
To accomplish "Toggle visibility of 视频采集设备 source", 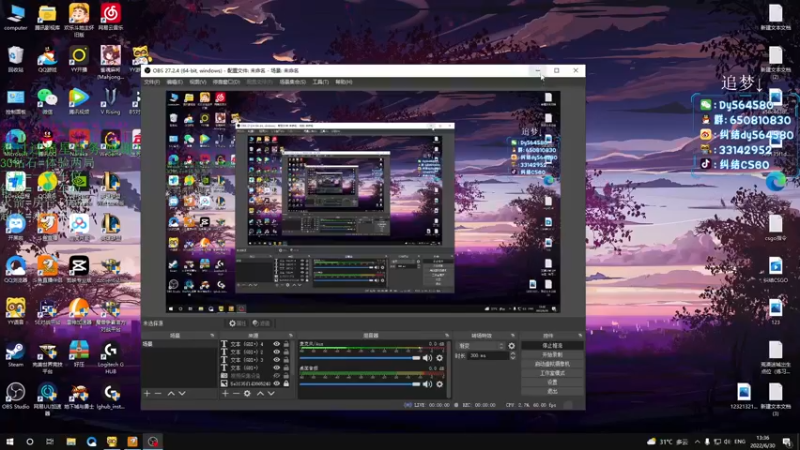I will pyautogui.click(x=277, y=376).
